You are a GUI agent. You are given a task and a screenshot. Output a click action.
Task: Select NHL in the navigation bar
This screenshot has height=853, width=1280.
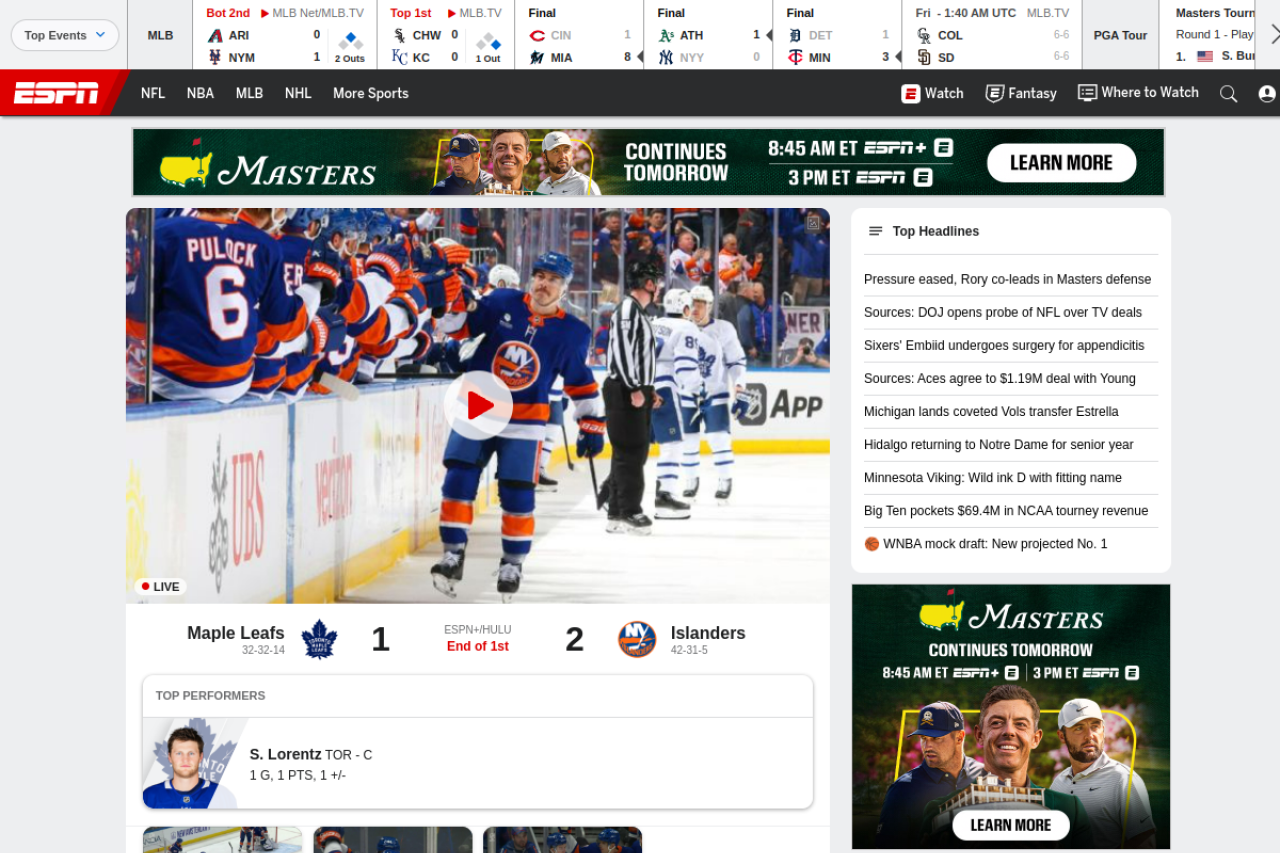[298, 93]
